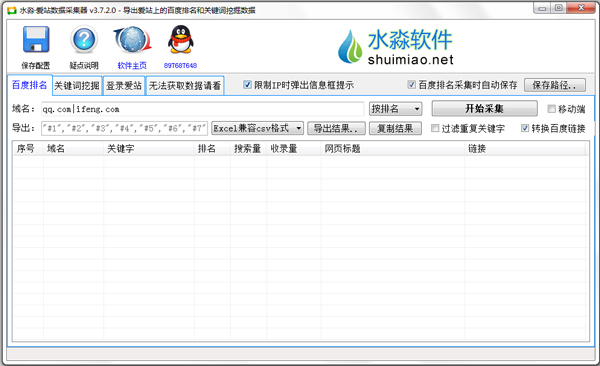Sort by 排名 column header
This screenshot has height=366, width=600.
click(x=212, y=149)
